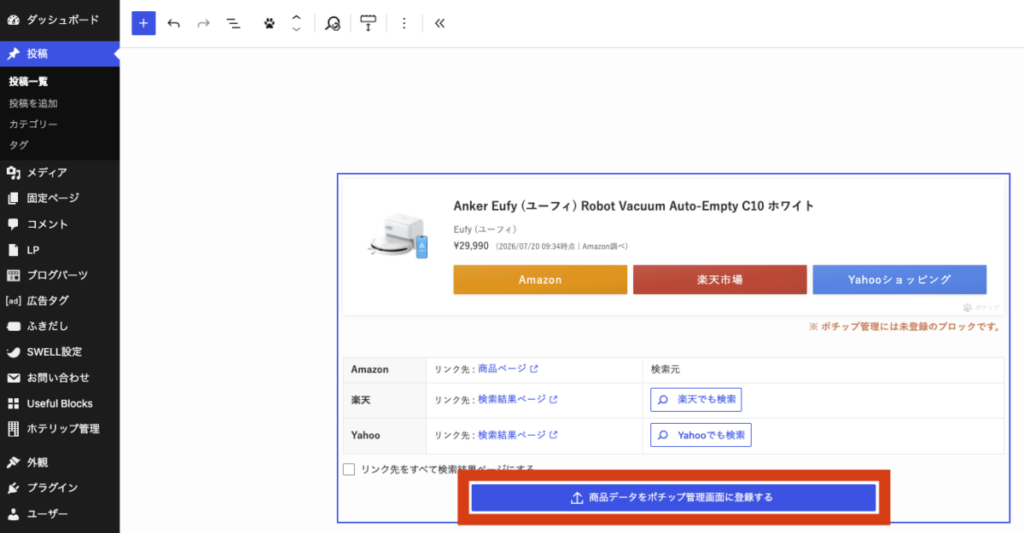Open the post list submenu item
Viewport: 1024px width, 533px height.
pyautogui.click(x=28, y=82)
